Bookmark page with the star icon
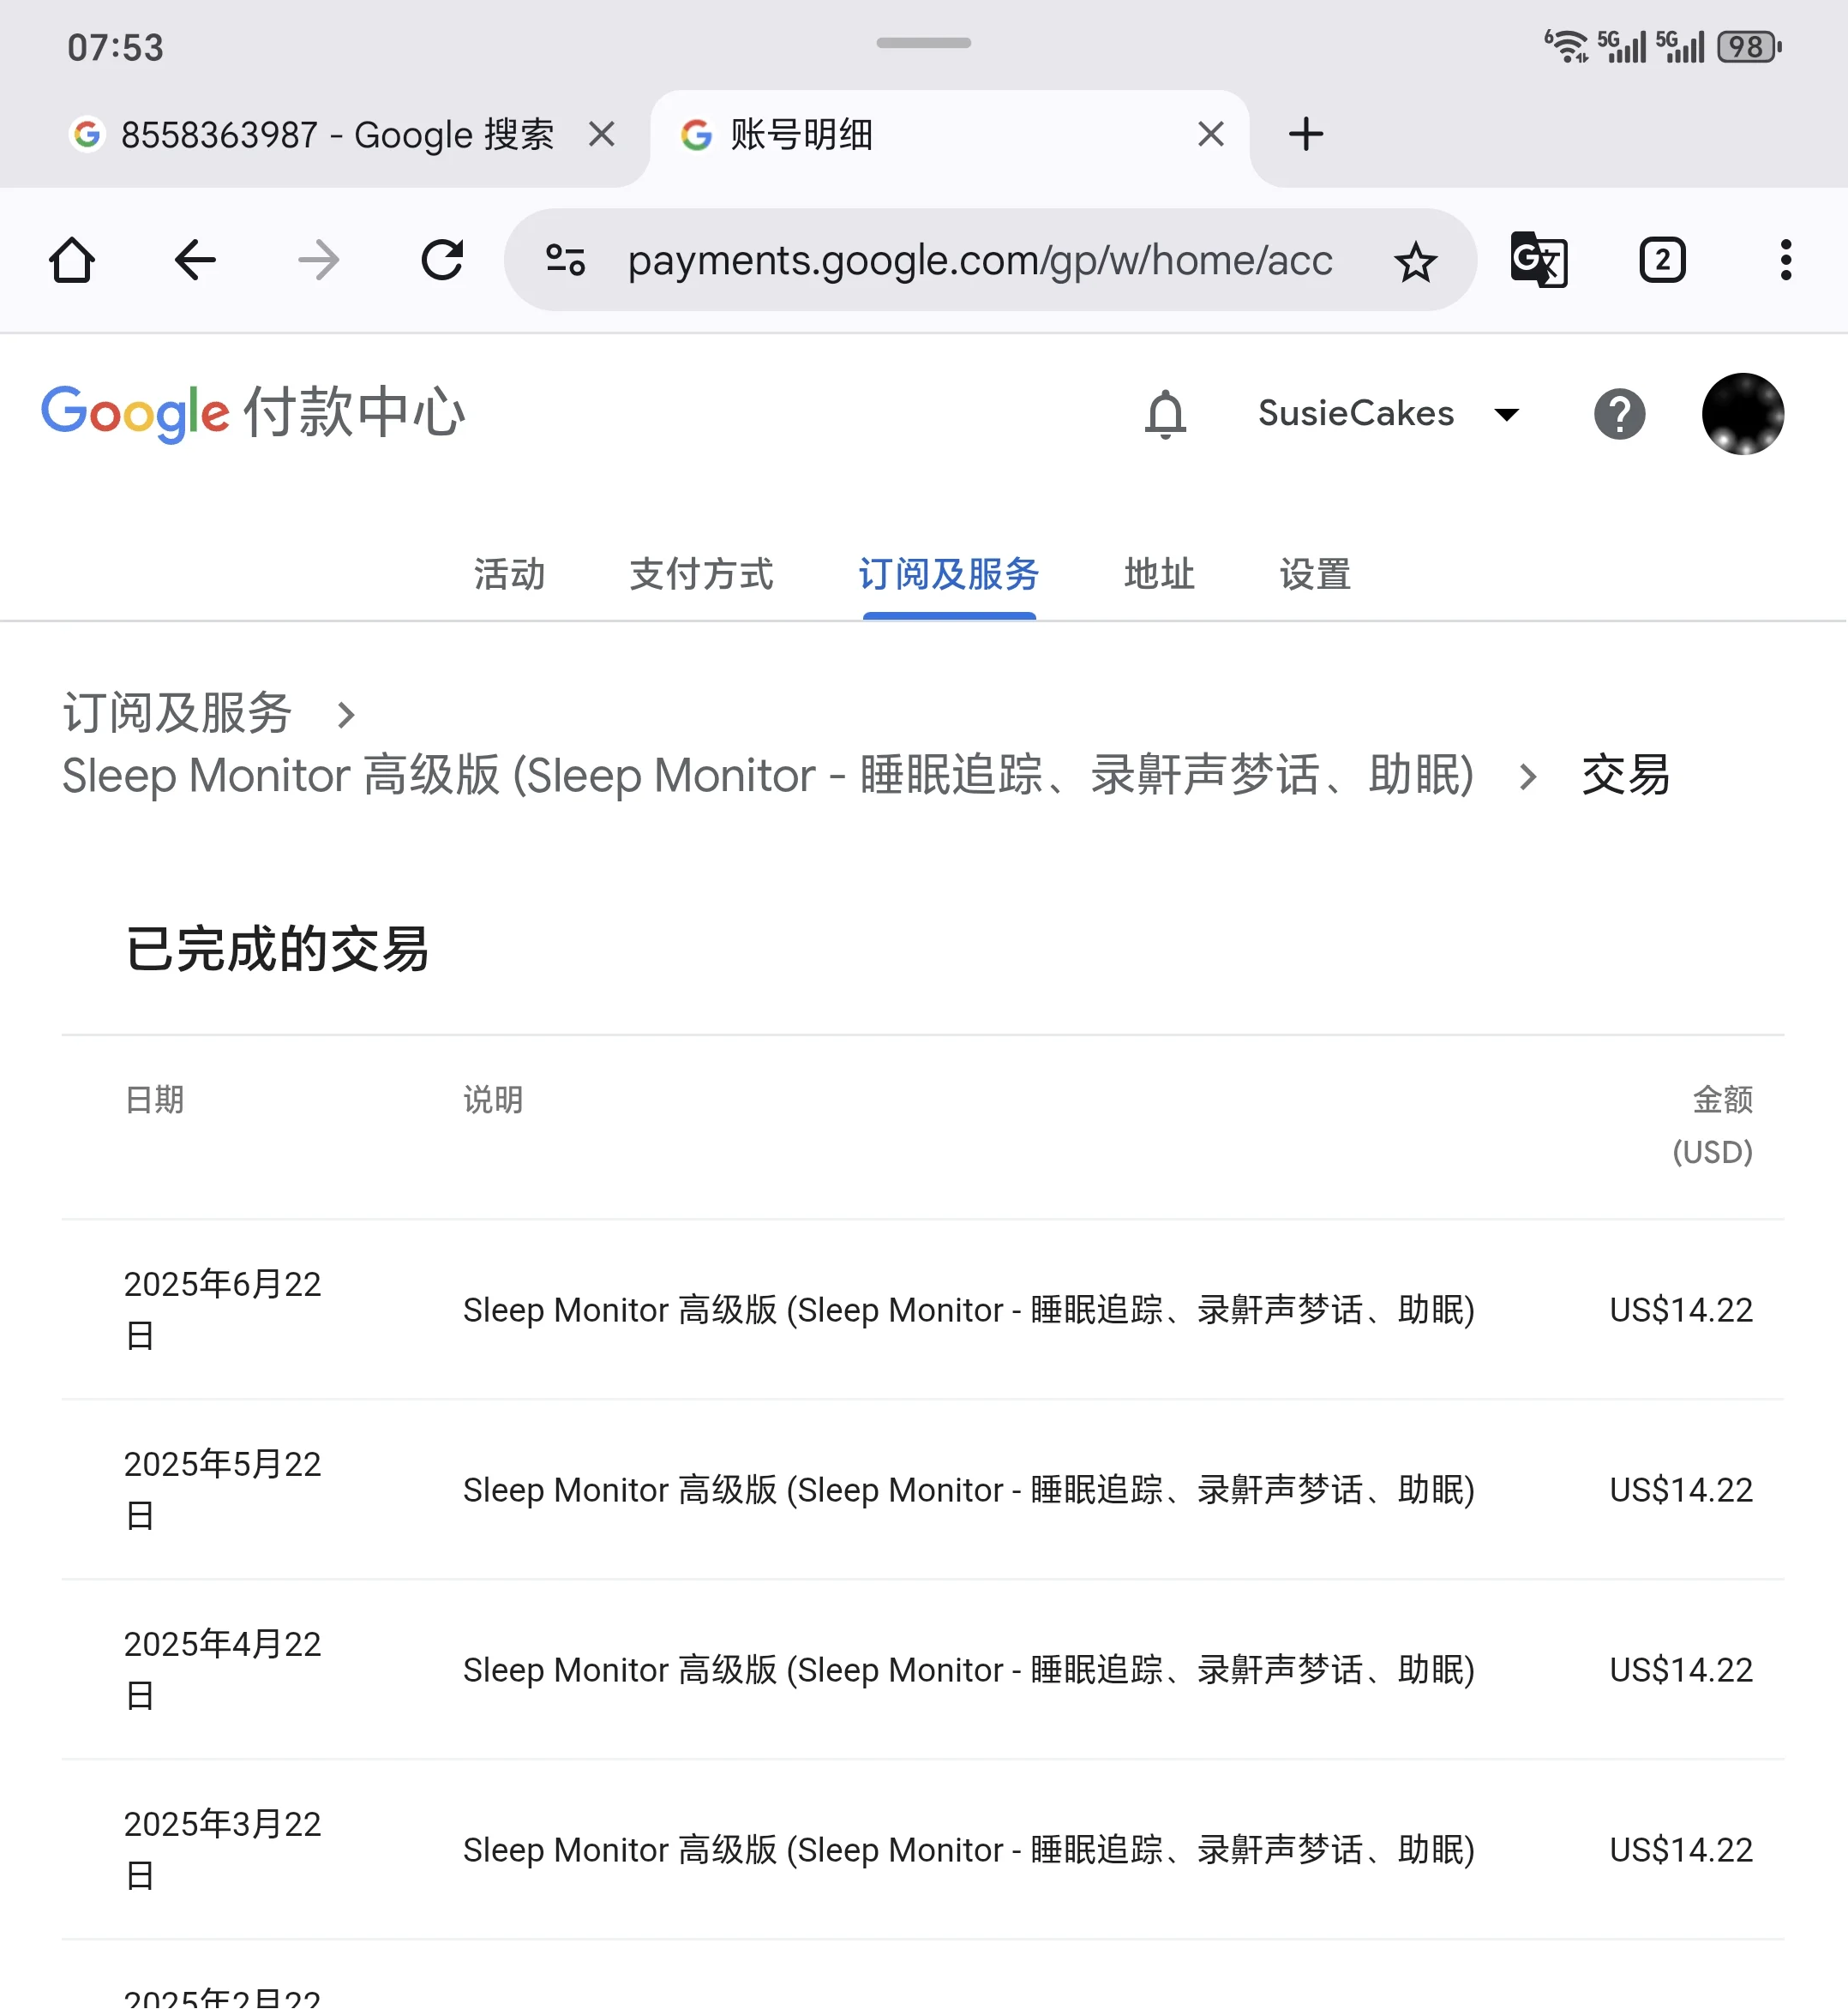1848x2009 pixels. [x=1415, y=262]
